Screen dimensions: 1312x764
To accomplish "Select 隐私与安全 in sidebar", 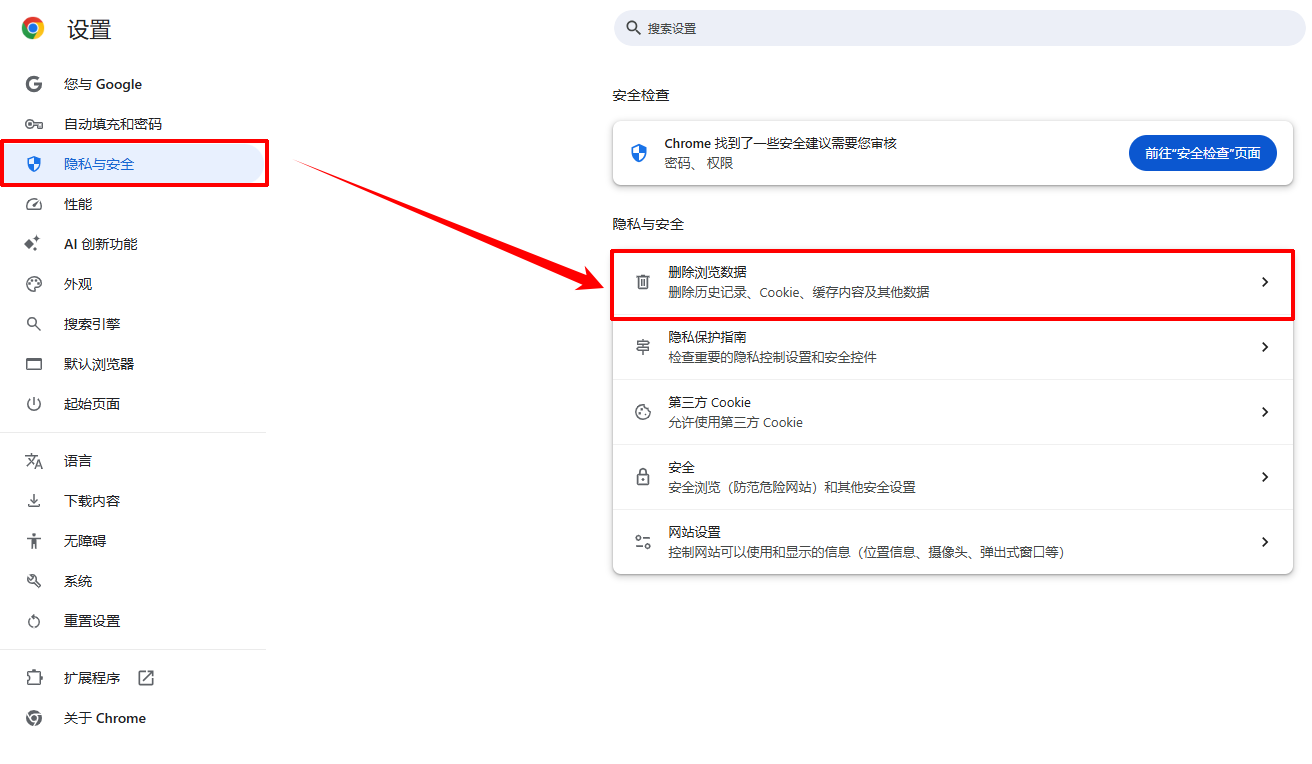I will 133,164.
